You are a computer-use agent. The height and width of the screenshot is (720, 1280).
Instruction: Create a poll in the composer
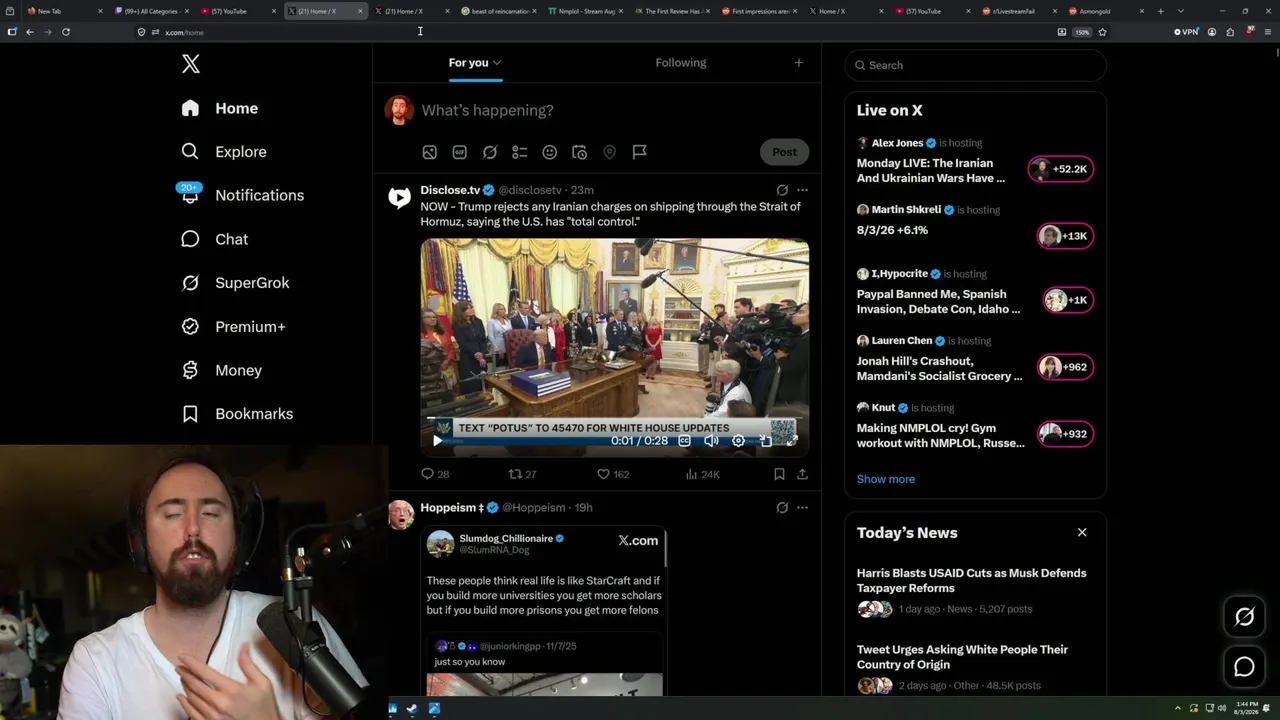[519, 152]
